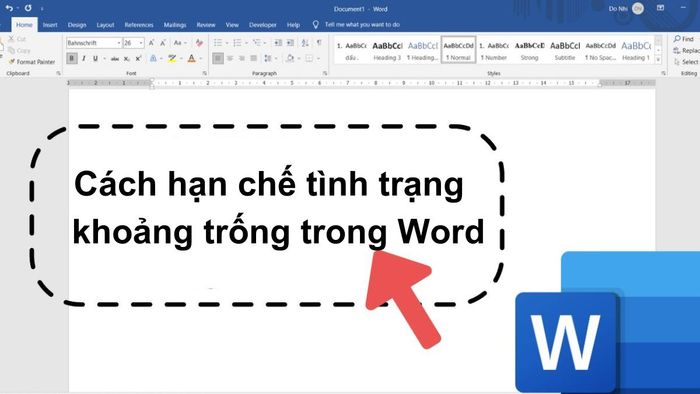The width and height of the screenshot is (700, 394).
Task: Toggle Strikethrough formatting
Action: click(x=115, y=58)
